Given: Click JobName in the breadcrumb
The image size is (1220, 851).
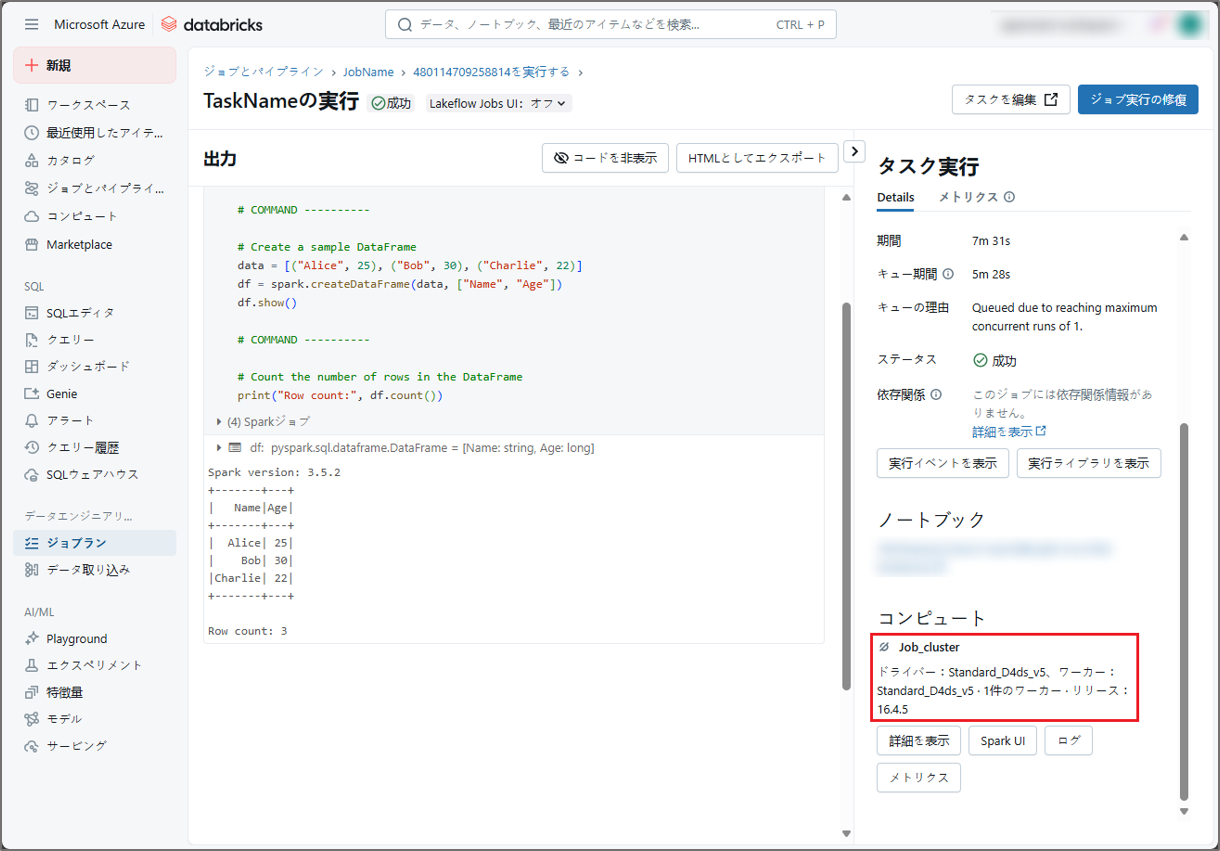Looking at the screenshot, I should coord(368,72).
